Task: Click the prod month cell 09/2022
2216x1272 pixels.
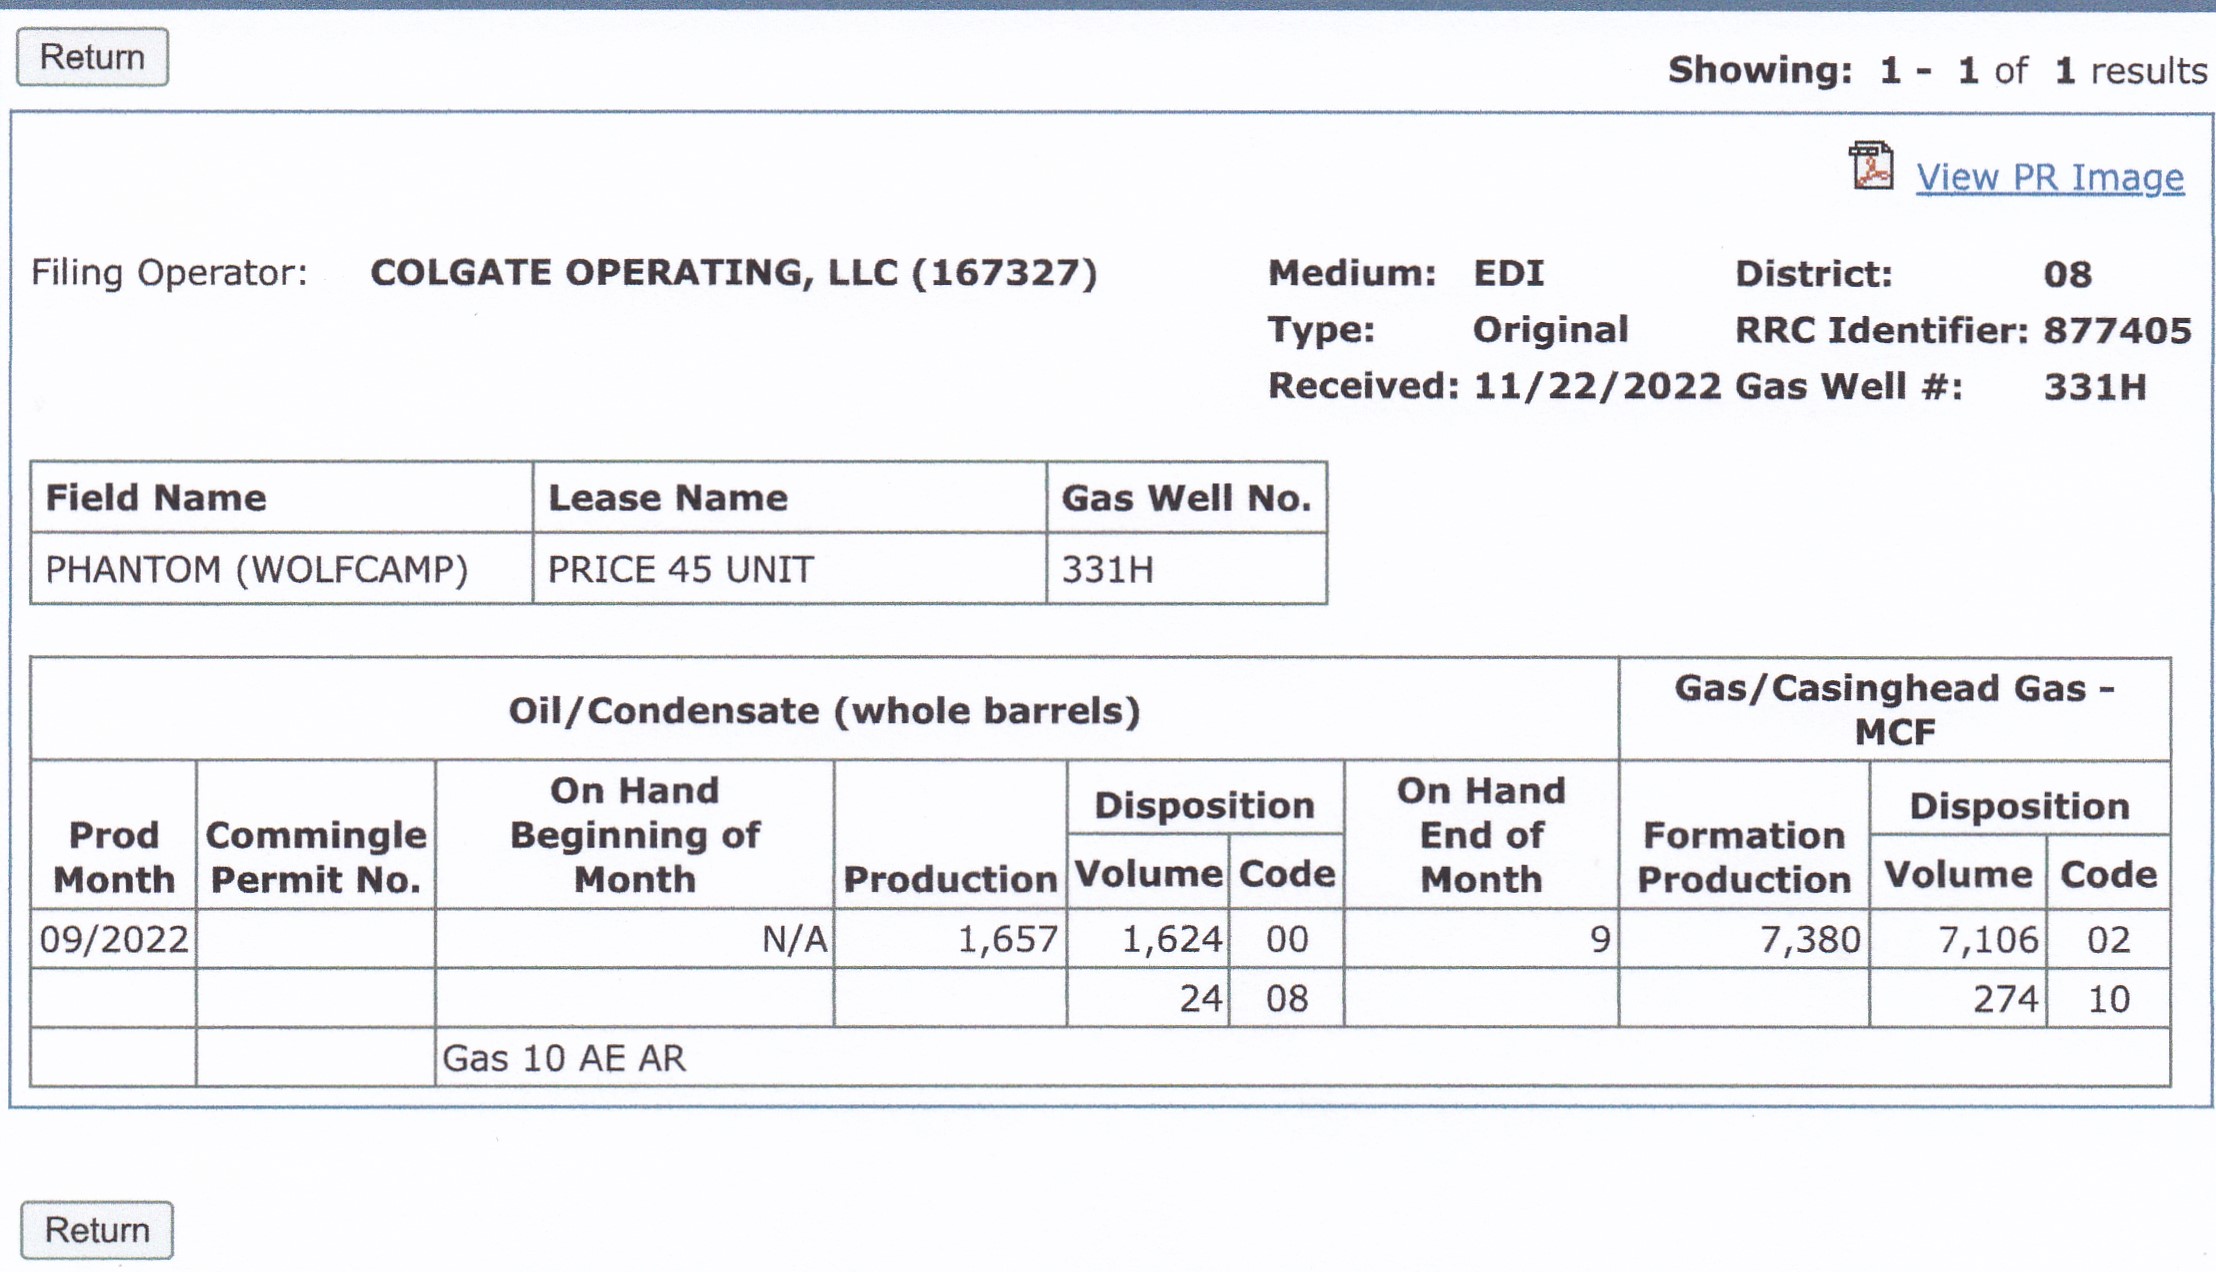Action: pos(114,939)
